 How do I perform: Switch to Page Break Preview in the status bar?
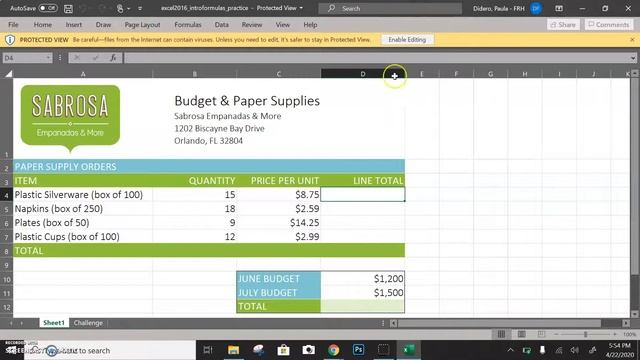coord(541,334)
